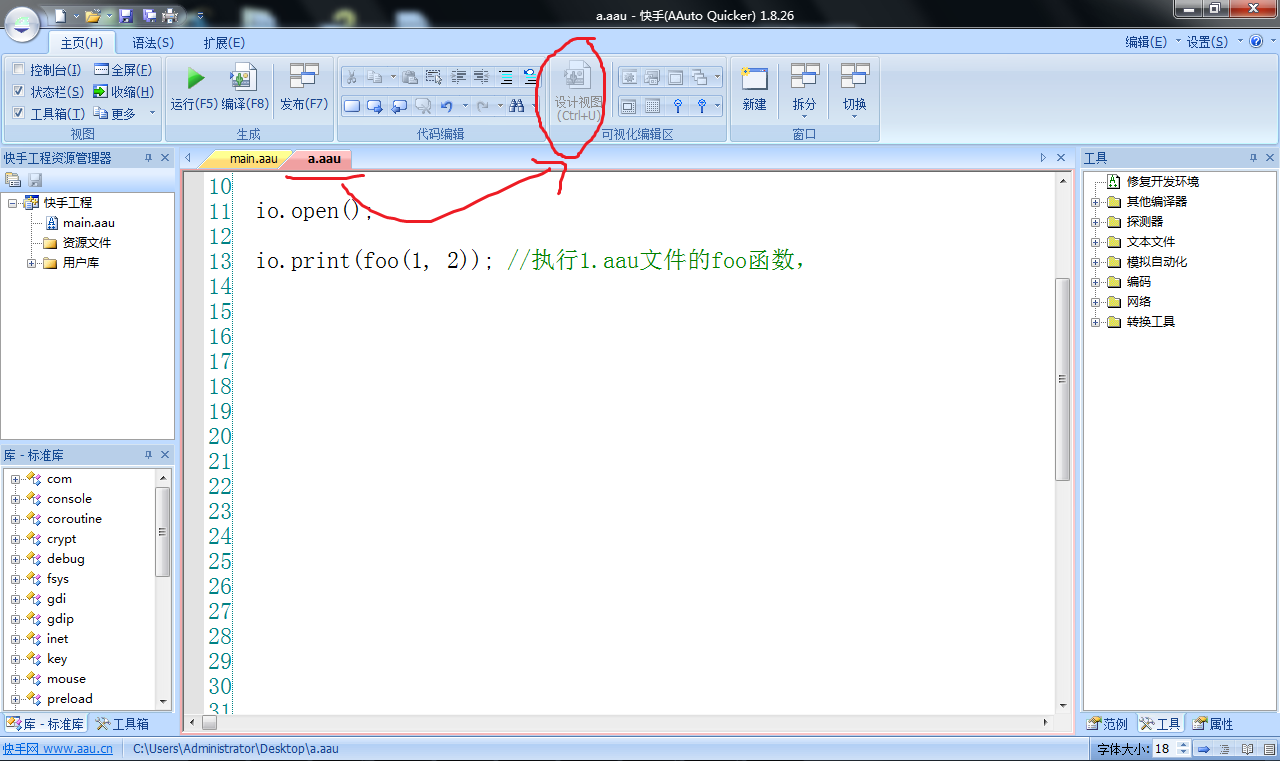
Task: Click the blank rectangle bookmark icon in code editing
Action: (352, 106)
